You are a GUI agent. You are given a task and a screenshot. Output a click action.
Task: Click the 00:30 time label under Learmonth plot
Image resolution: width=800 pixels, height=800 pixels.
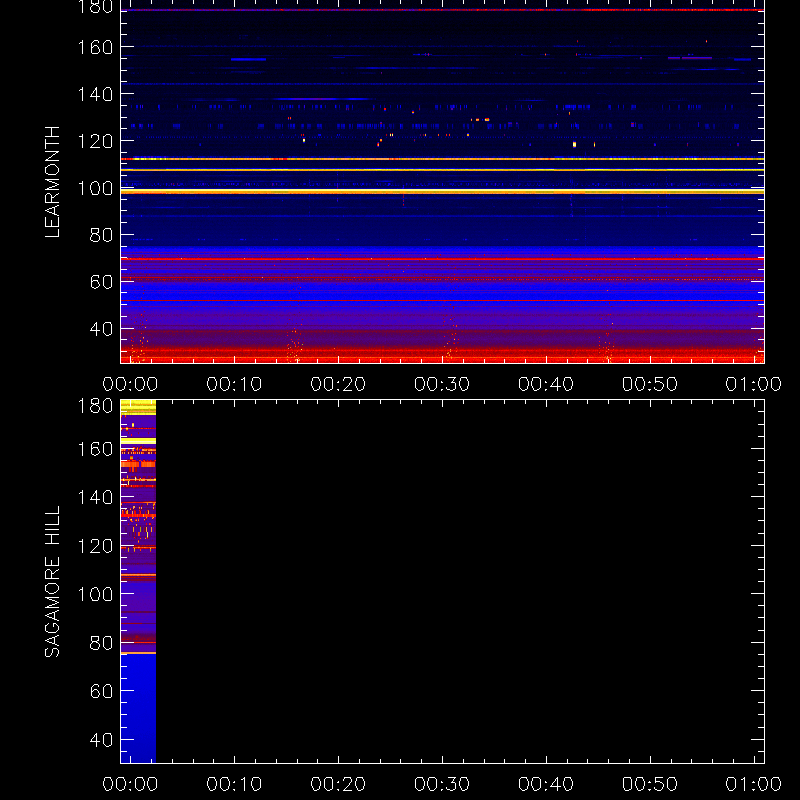pyautogui.click(x=442, y=384)
